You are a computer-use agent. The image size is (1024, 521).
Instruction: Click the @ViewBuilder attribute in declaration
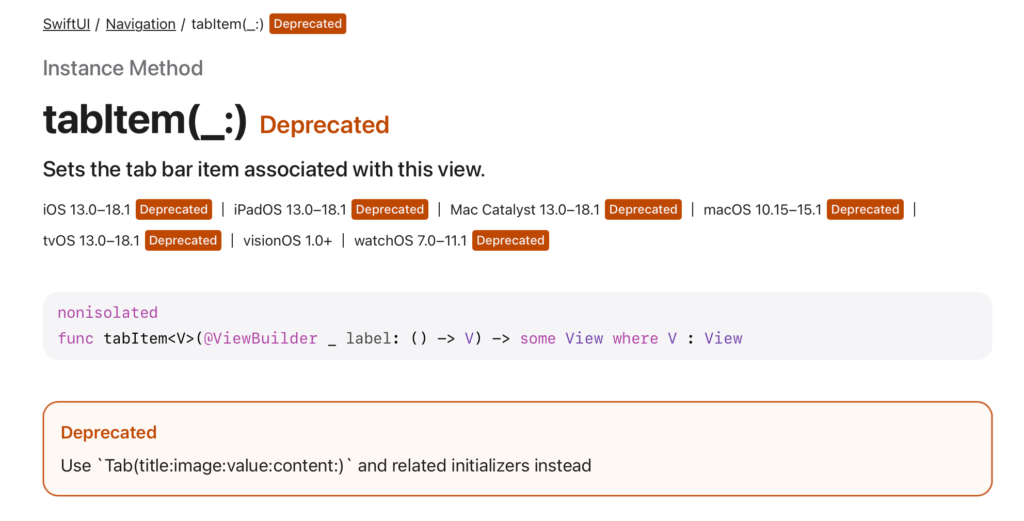click(x=260, y=338)
